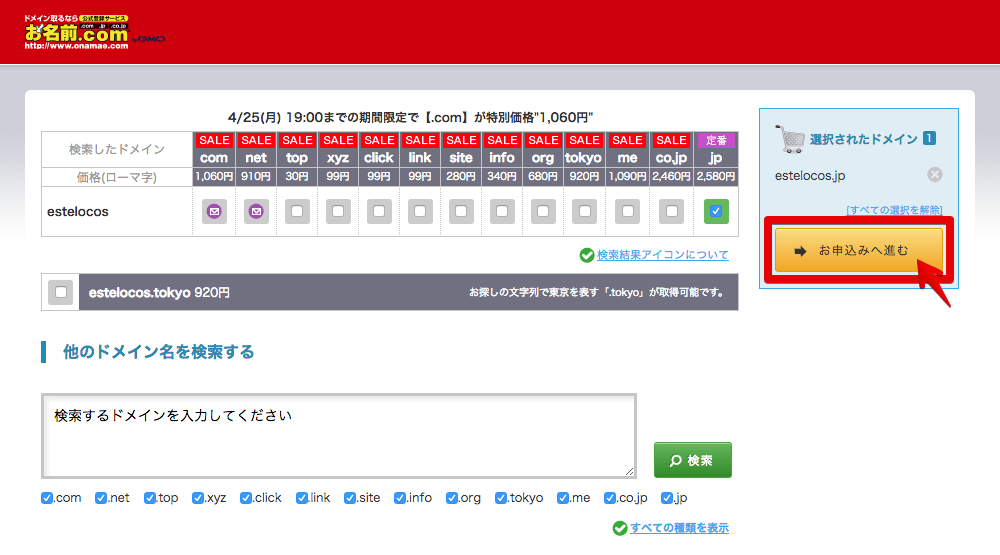Click the selected-domain count badge 1
1000x555 pixels.
[x=929, y=138]
